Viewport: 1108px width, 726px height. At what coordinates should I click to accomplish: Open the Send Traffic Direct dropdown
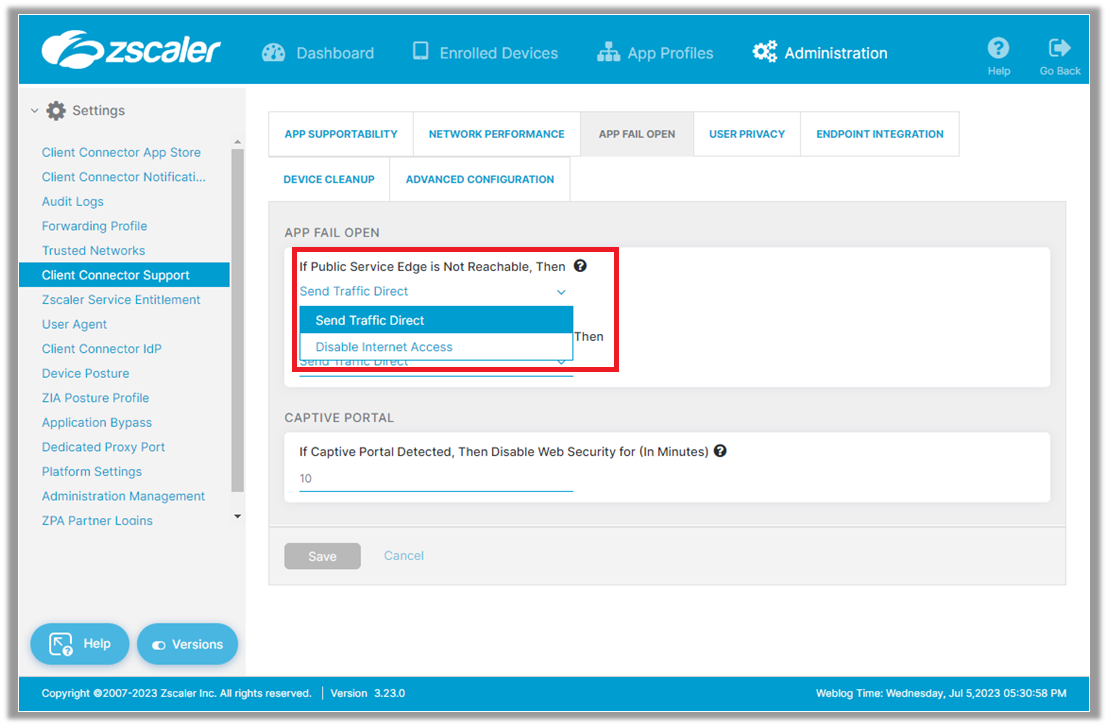[435, 291]
